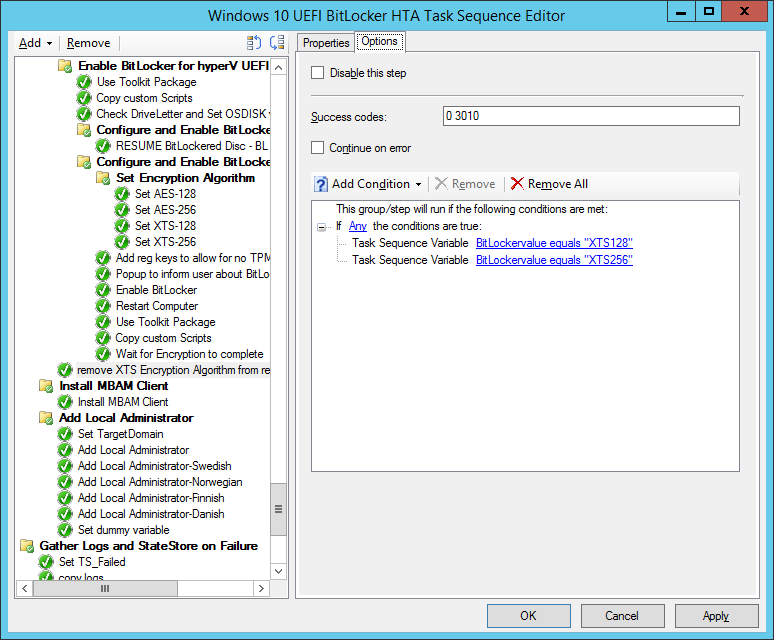Click the folder icon beside Set Encryption Algorithm

coord(103,178)
